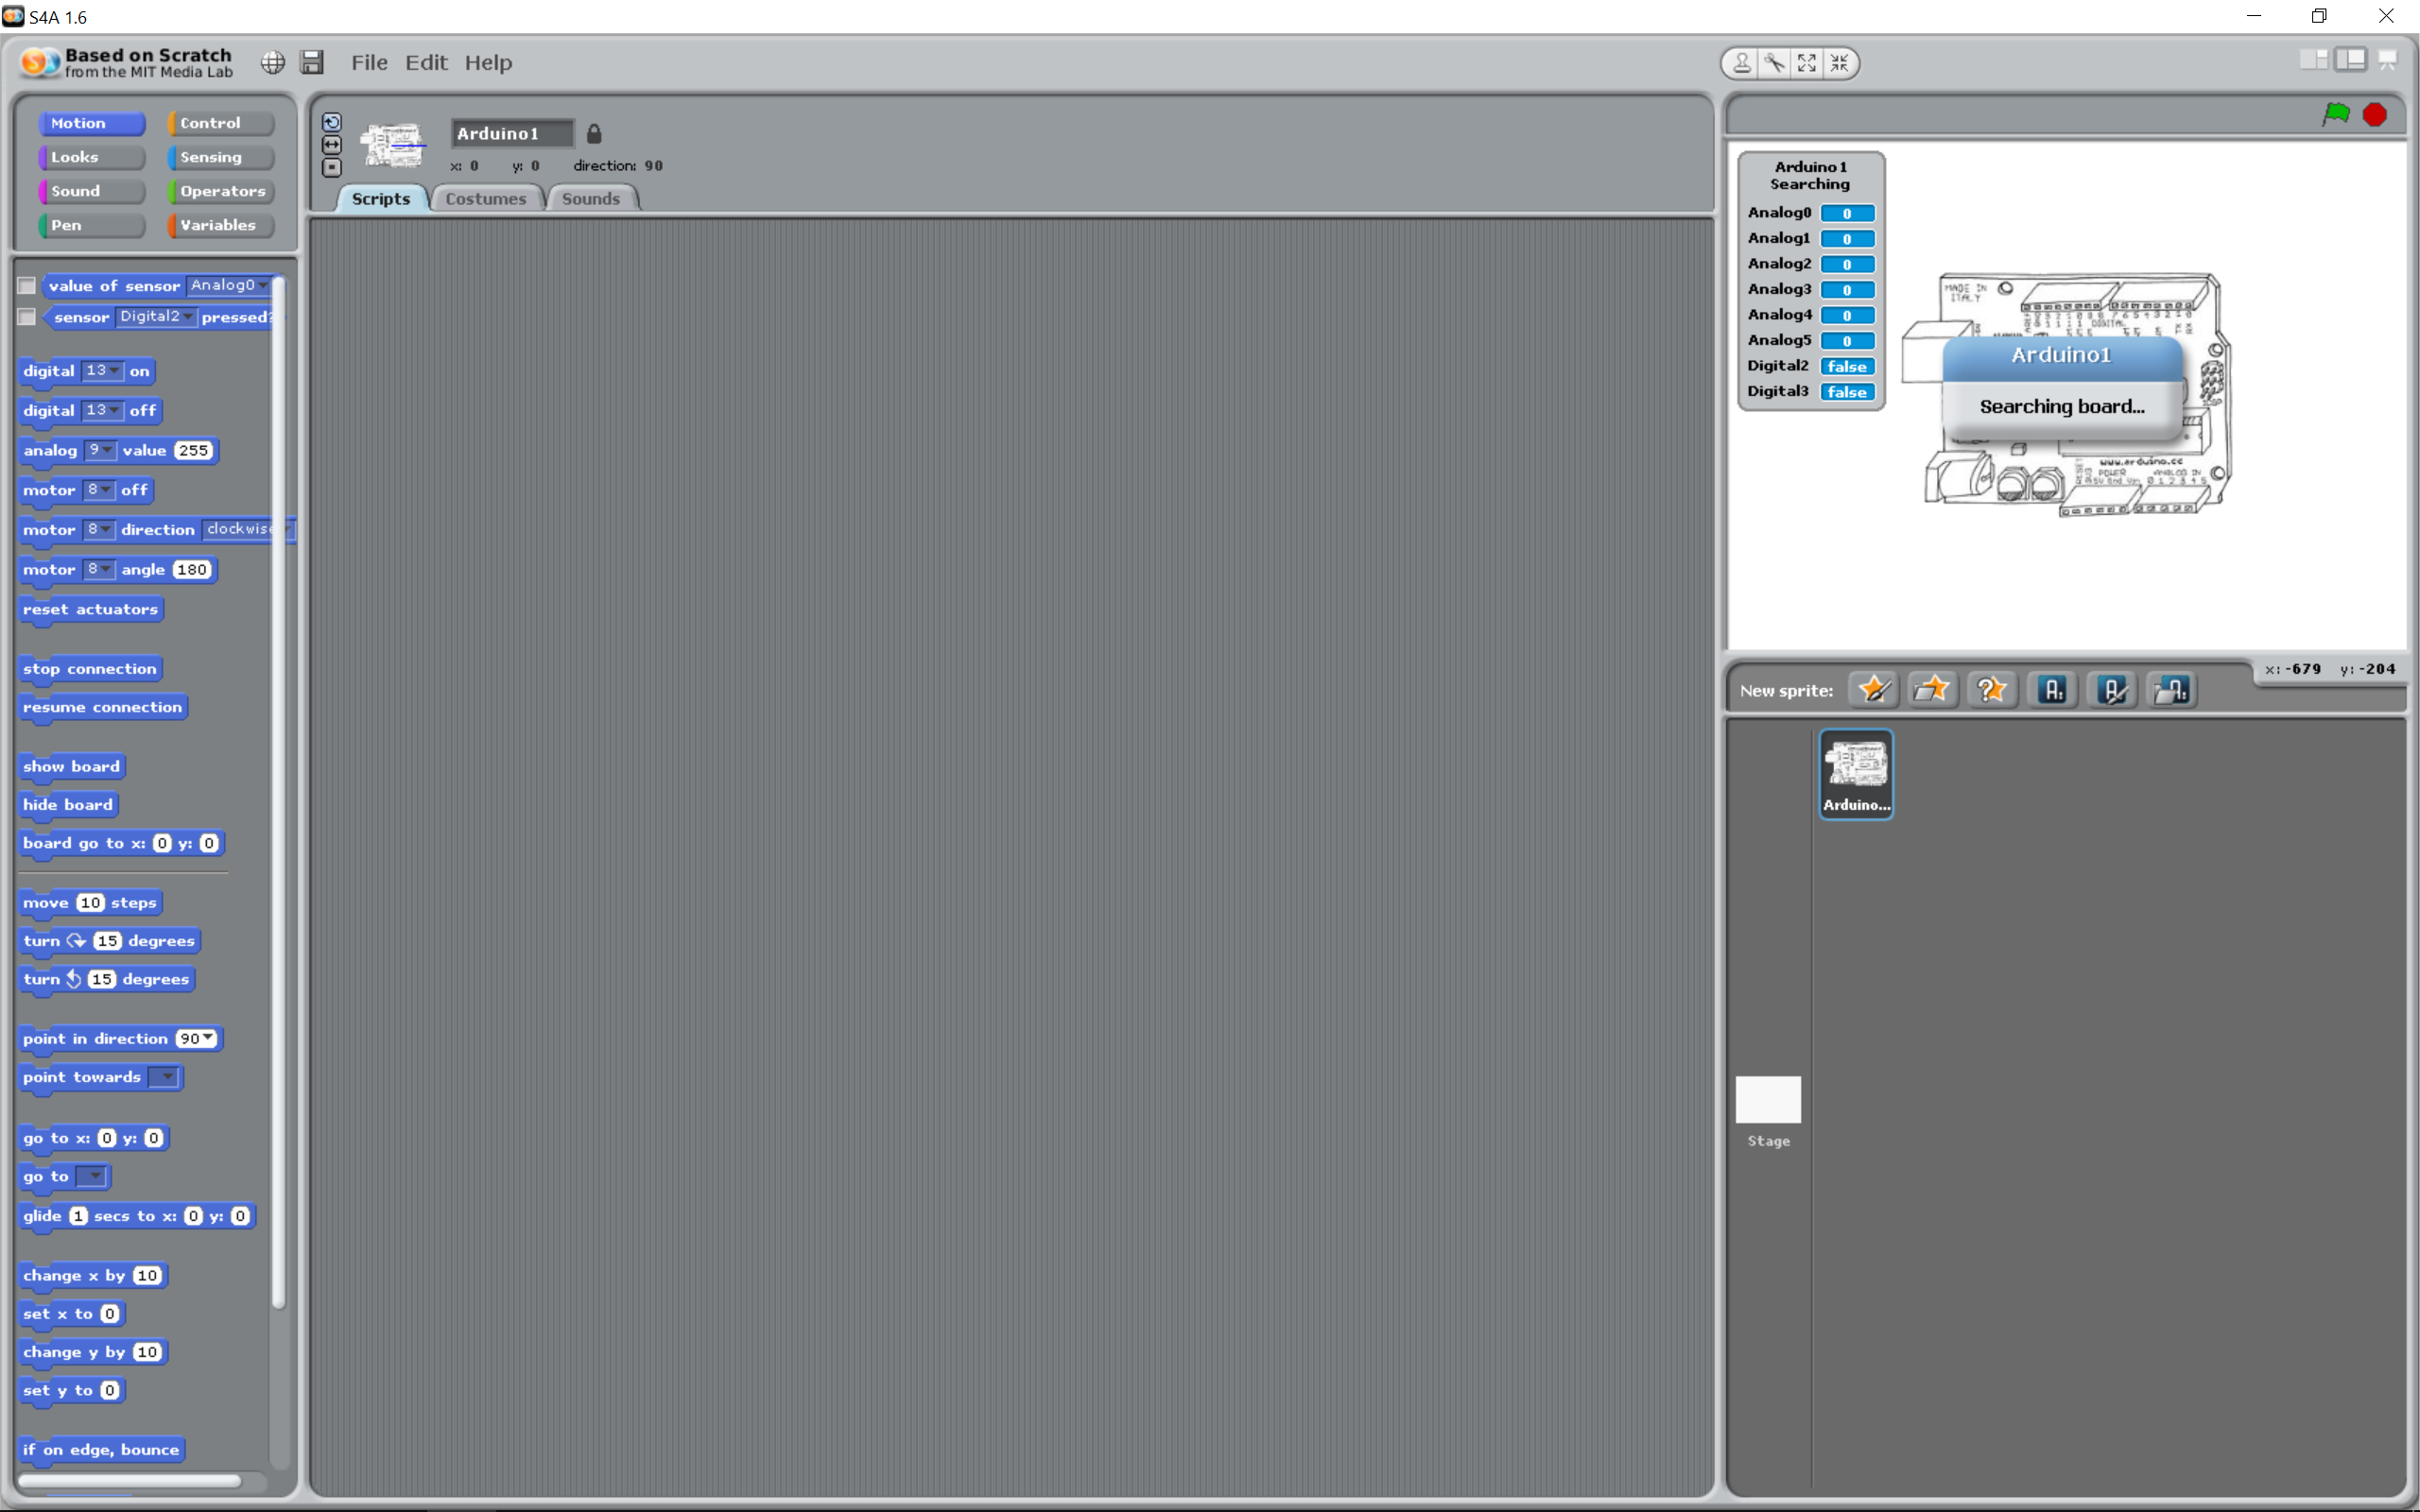Open pin dropdown on digital off block

tap(102, 410)
